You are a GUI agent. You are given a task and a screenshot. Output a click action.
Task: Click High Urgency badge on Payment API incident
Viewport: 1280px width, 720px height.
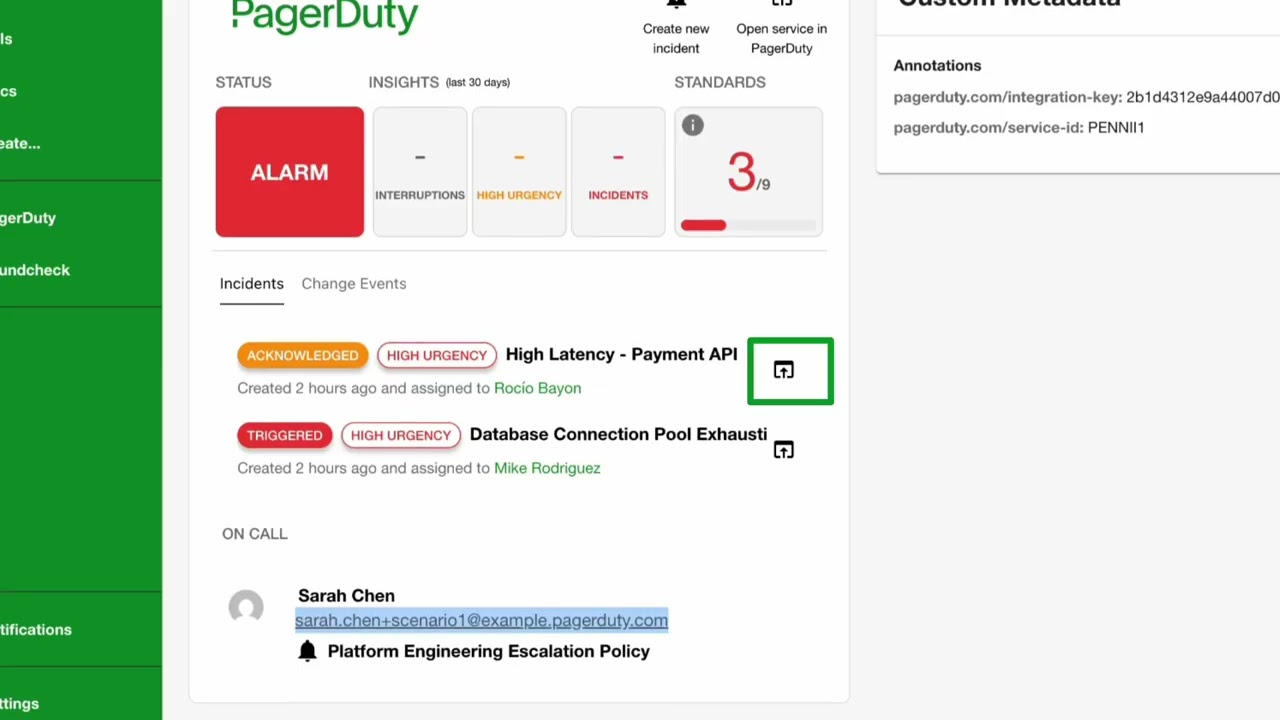click(x=437, y=355)
